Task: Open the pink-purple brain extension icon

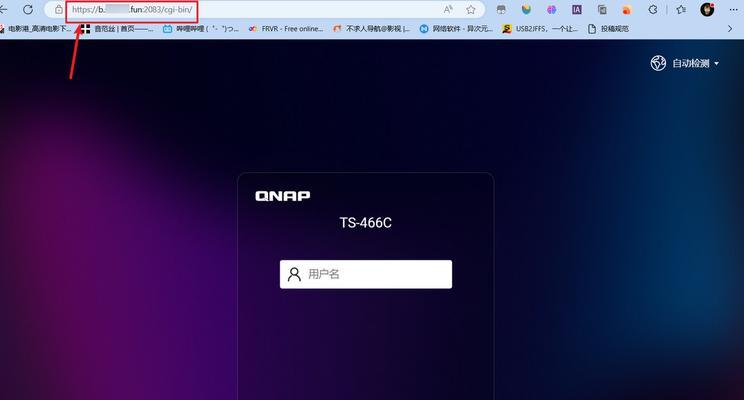Action: (x=551, y=9)
